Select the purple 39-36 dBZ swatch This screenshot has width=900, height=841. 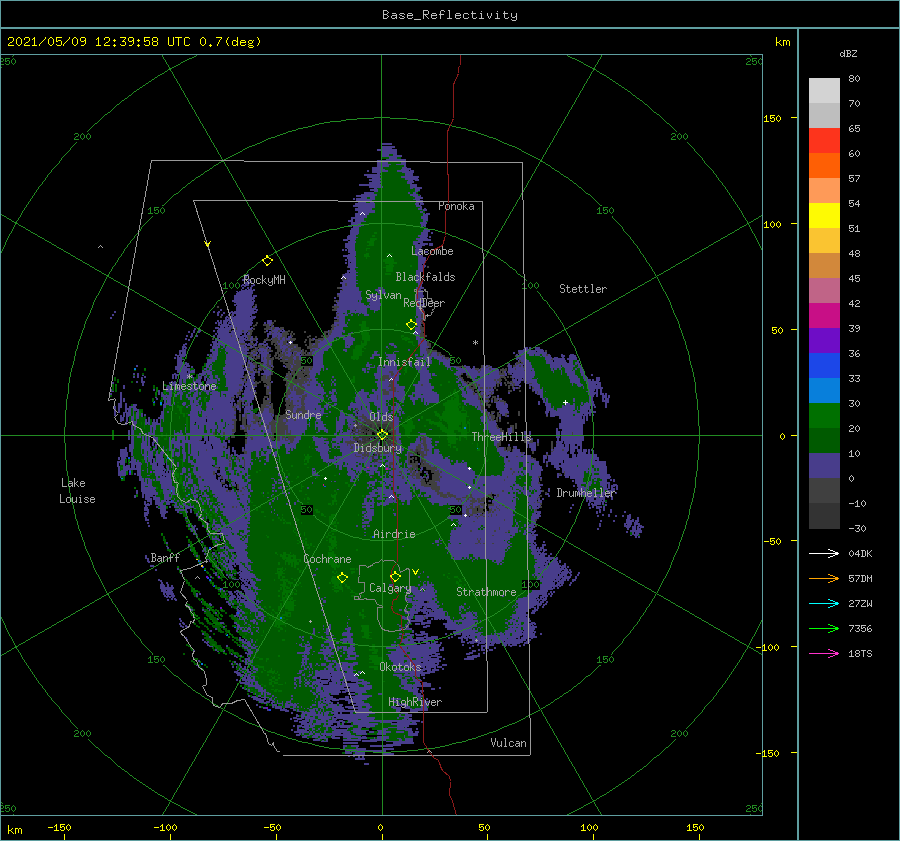[x=824, y=341]
